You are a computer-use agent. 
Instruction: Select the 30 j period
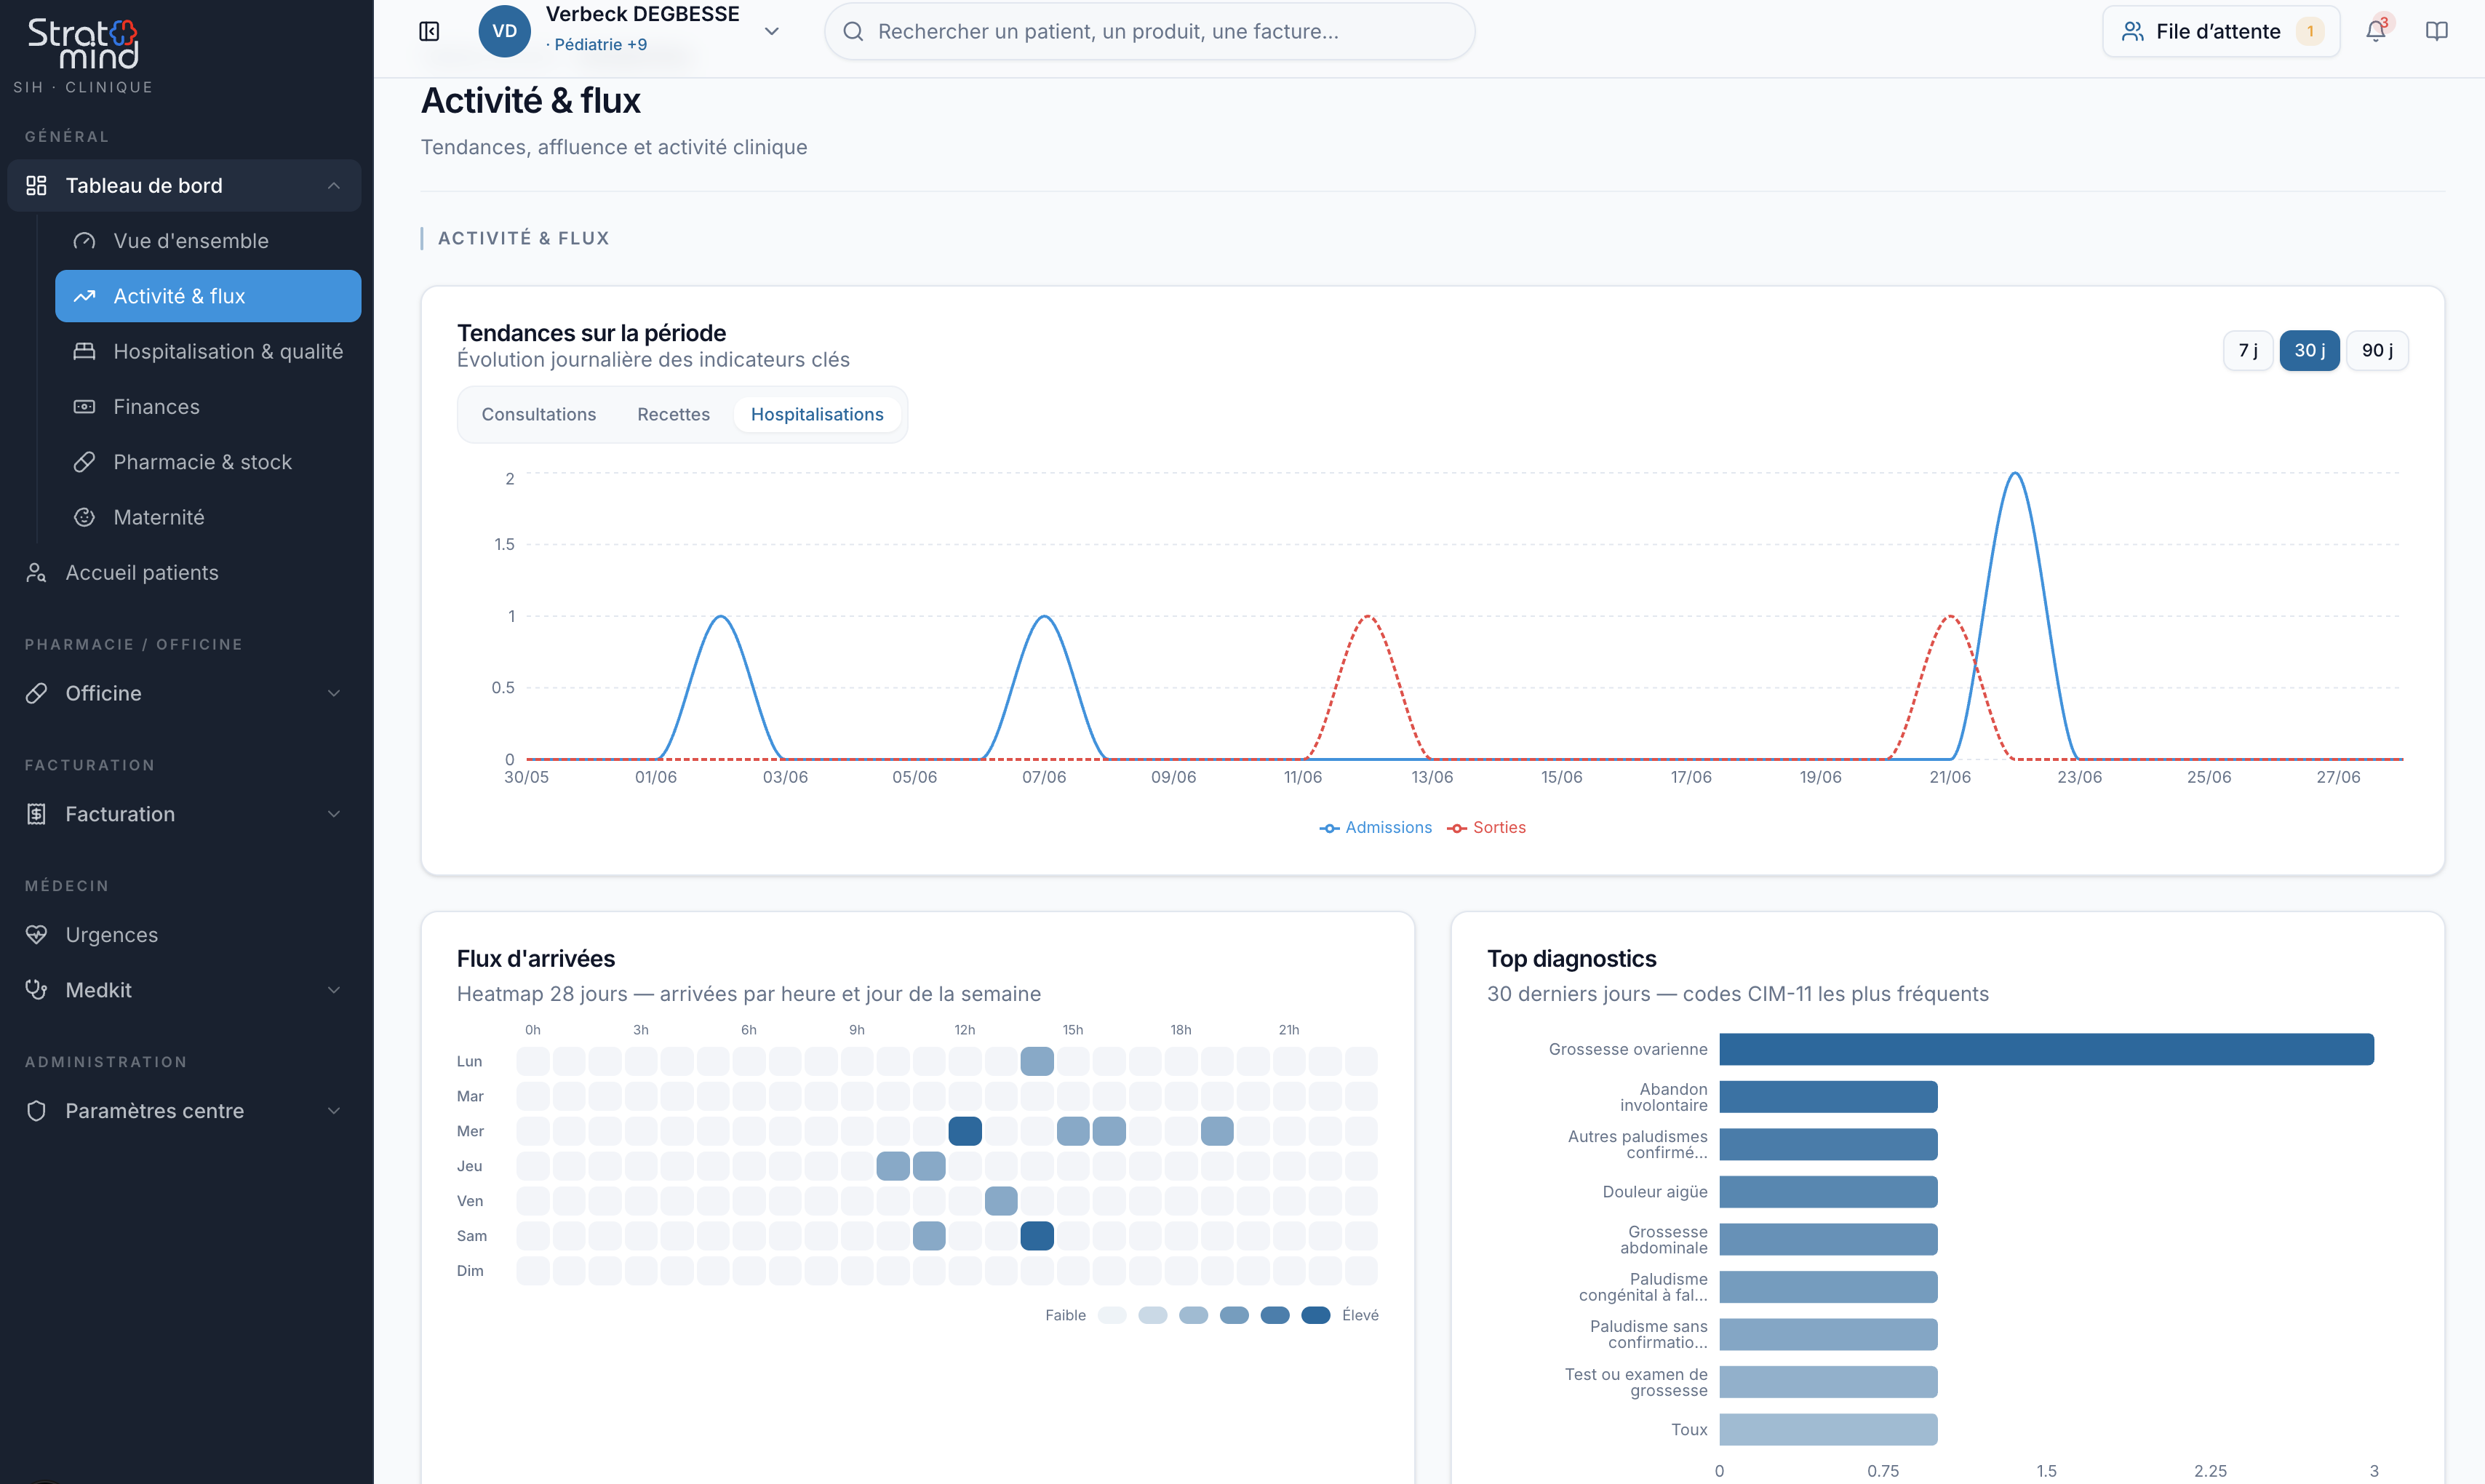(x=2309, y=350)
